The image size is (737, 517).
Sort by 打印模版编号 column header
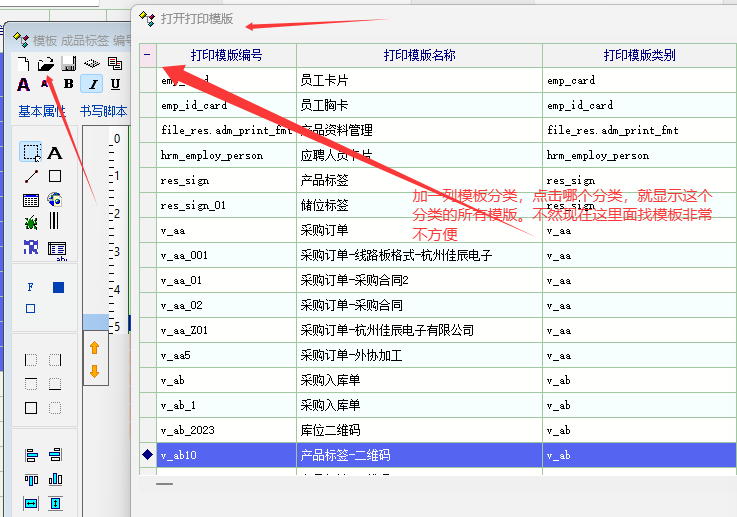(227, 55)
